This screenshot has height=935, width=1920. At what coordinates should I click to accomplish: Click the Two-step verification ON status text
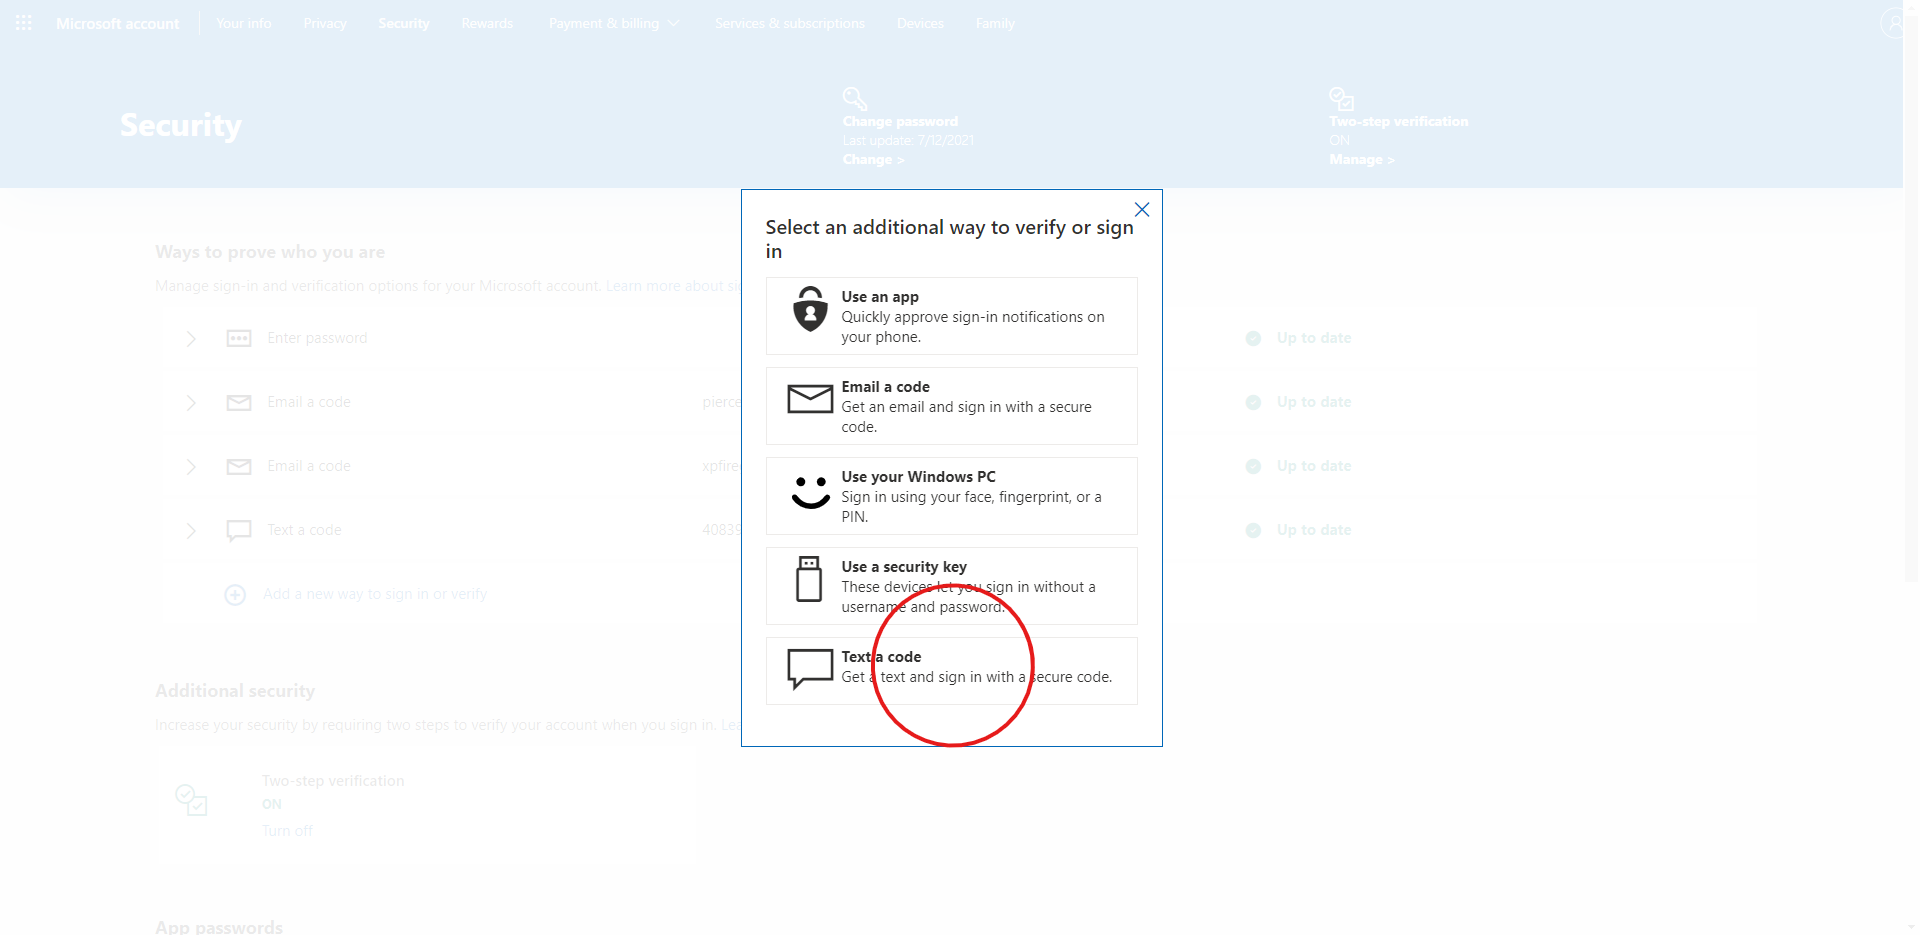(272, 804)
